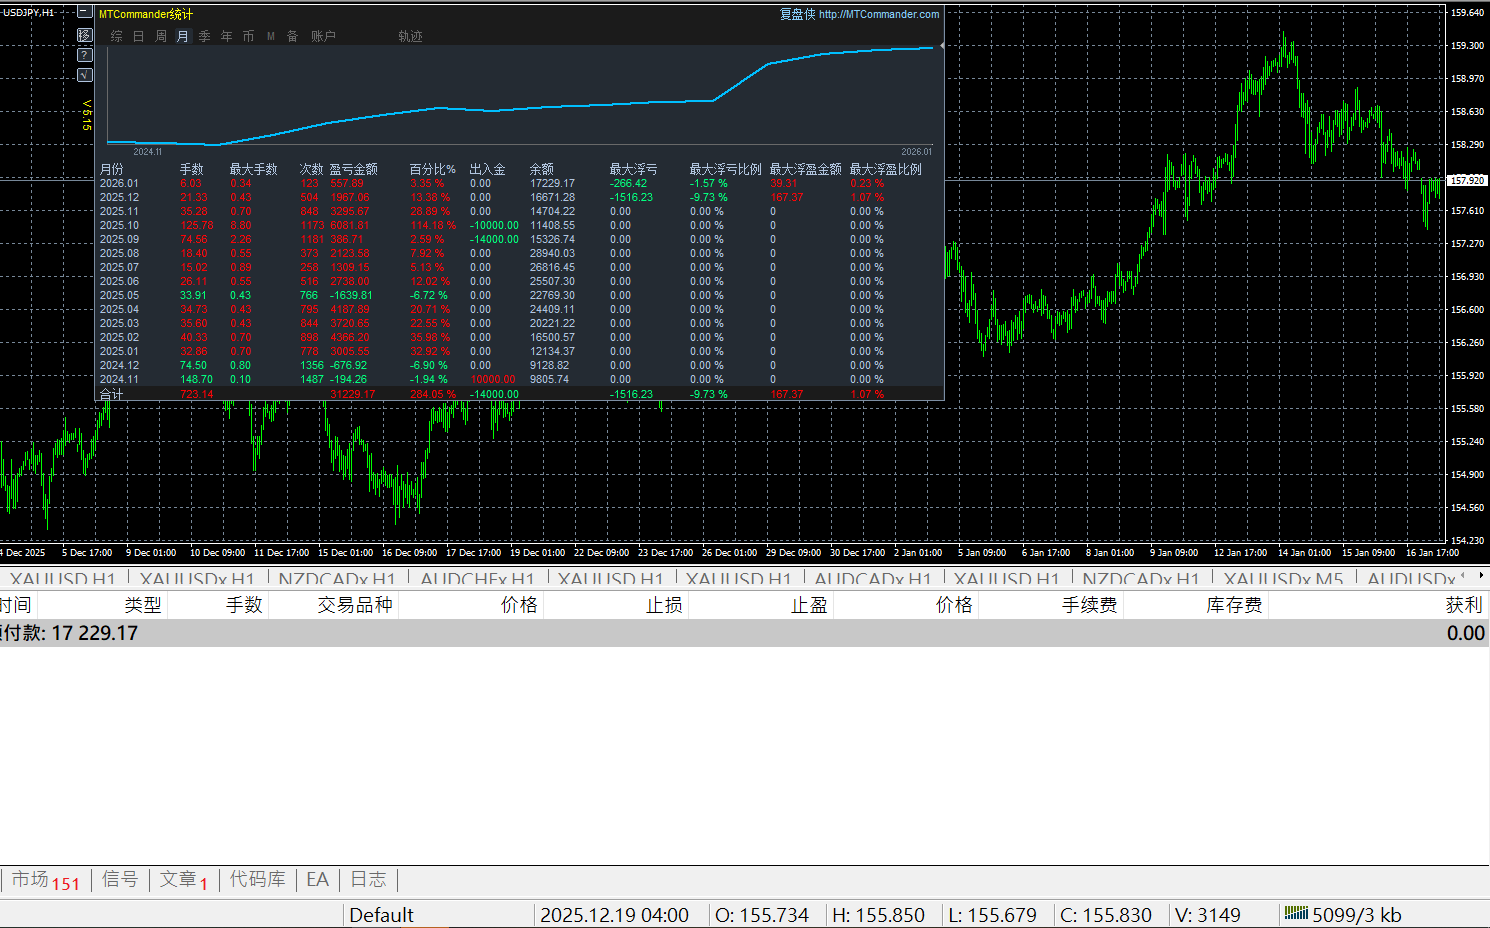This screenshot has width=1490, height=928.
Task: Select the 2025.05 month row
Action: tap(519, 296)
